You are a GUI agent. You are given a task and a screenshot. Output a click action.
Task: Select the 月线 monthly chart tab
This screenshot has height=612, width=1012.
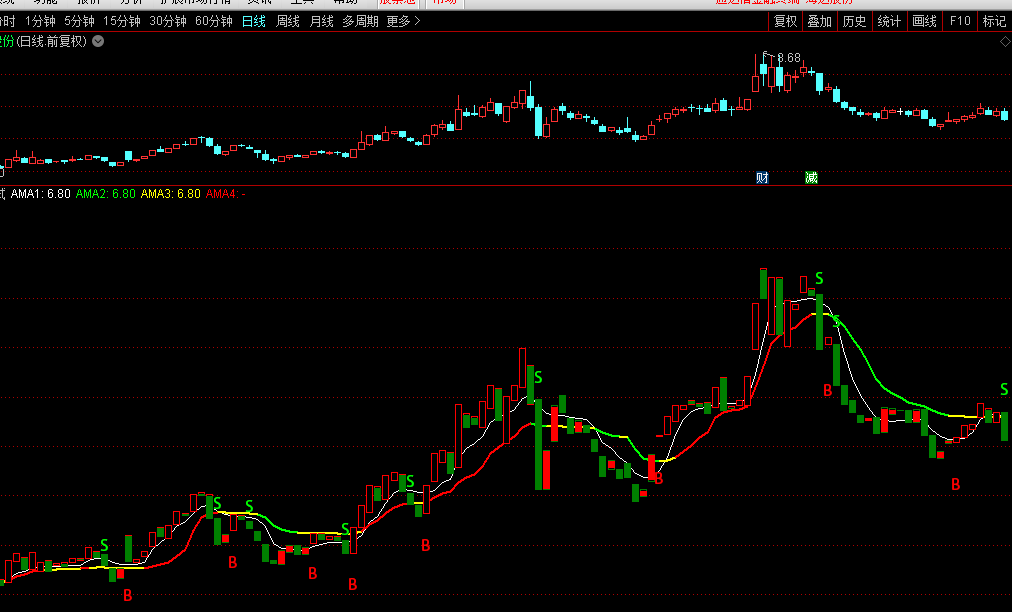click(x=322, y=21)
